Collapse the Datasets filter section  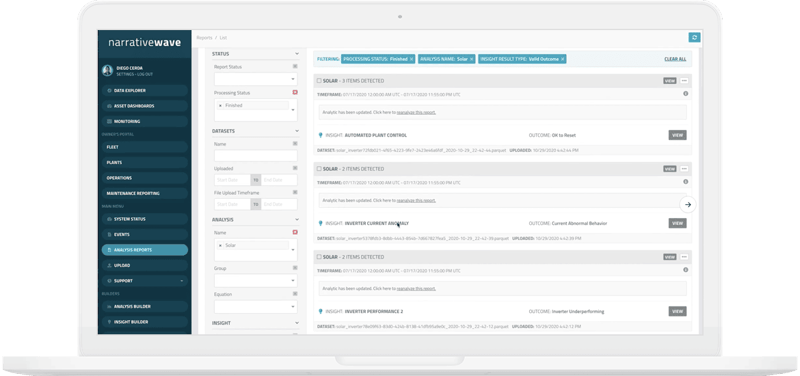297,131
